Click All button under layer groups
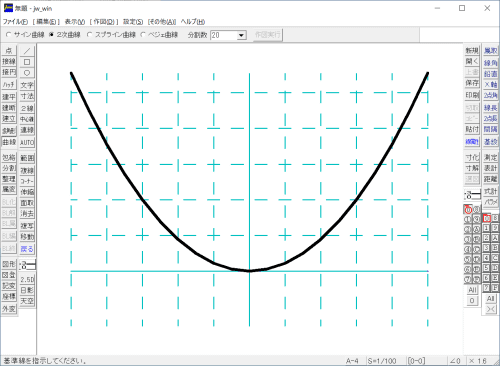Viewport: 500px width, 366px height. tap(491, 298)
